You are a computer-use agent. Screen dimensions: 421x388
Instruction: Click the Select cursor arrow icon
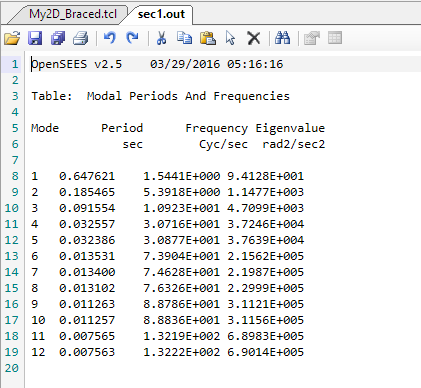coord(230,38)
